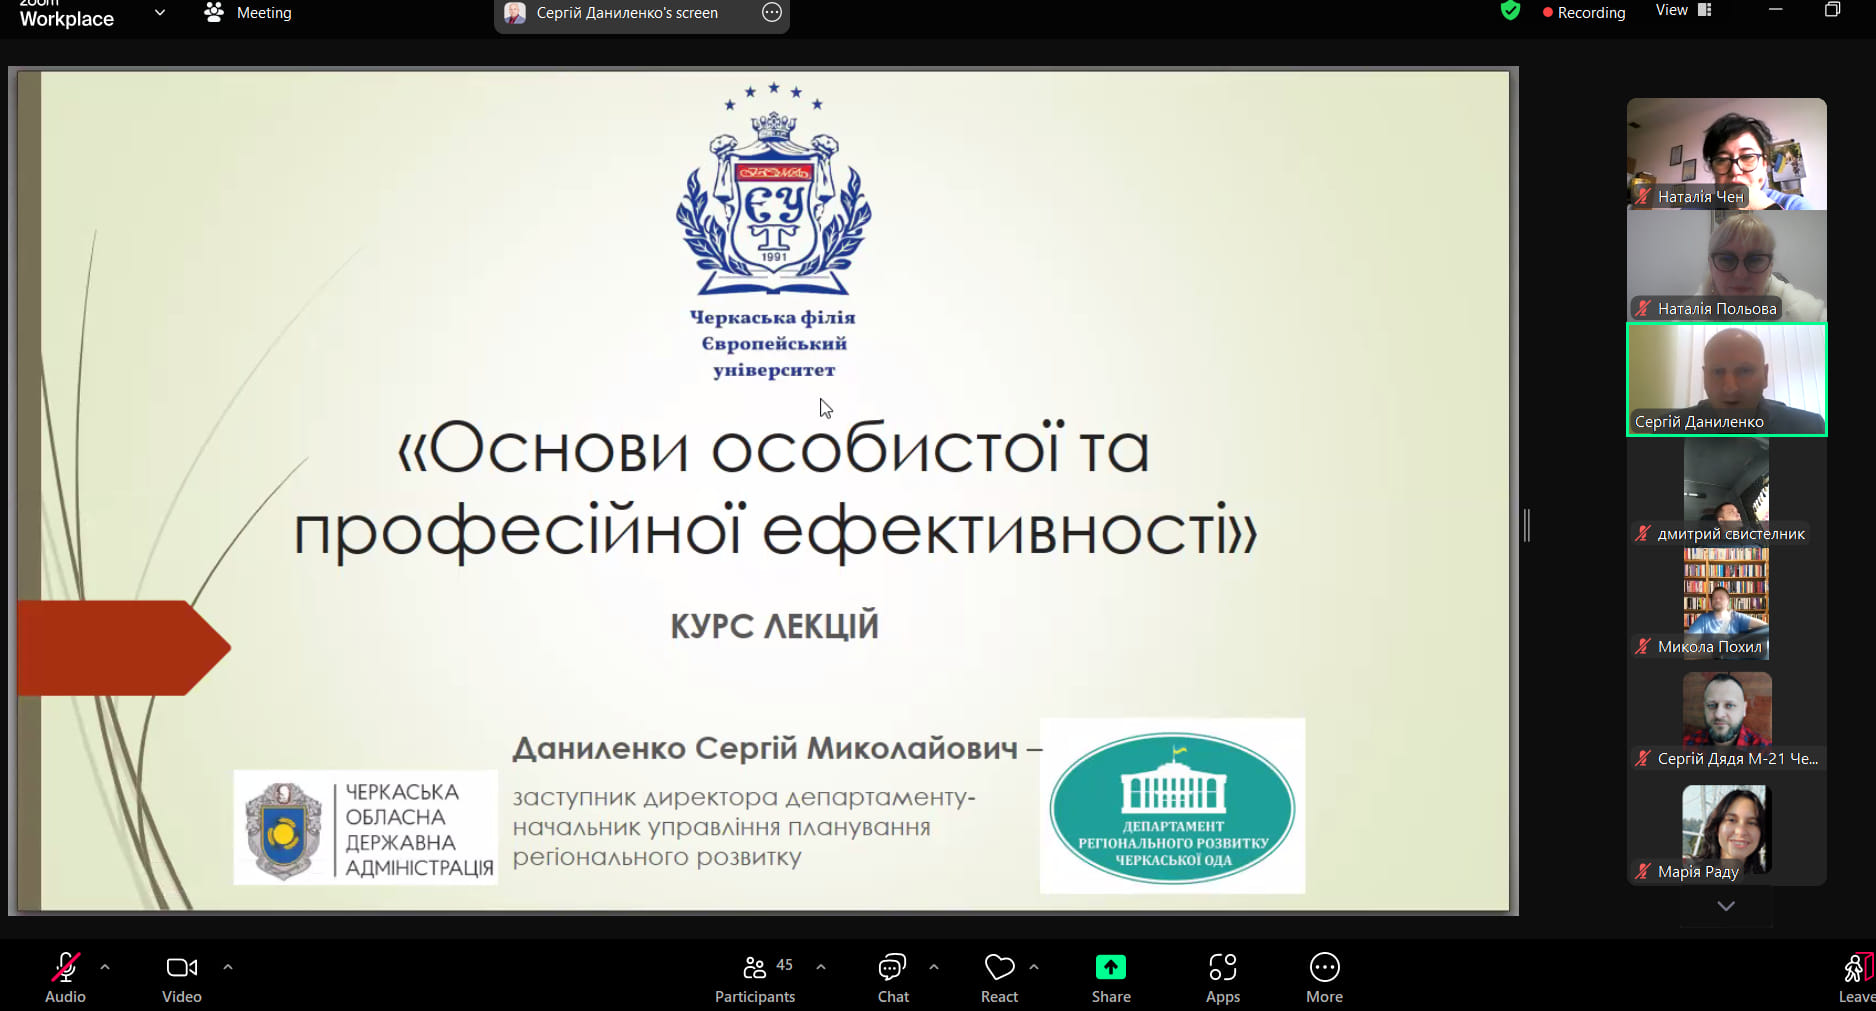This screenshot has height=1011, width=1876.
Task: Expand audio options arrow next to Audio
Action: [x=105, y=967]
